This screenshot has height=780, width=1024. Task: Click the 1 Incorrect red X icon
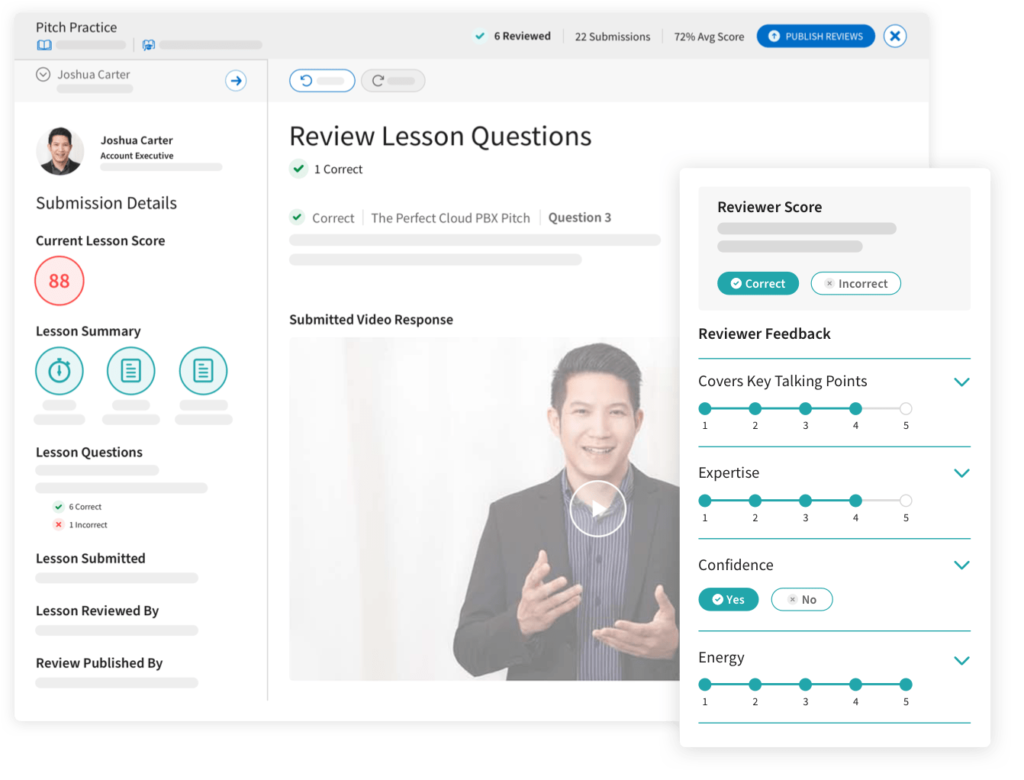point(59,525)
